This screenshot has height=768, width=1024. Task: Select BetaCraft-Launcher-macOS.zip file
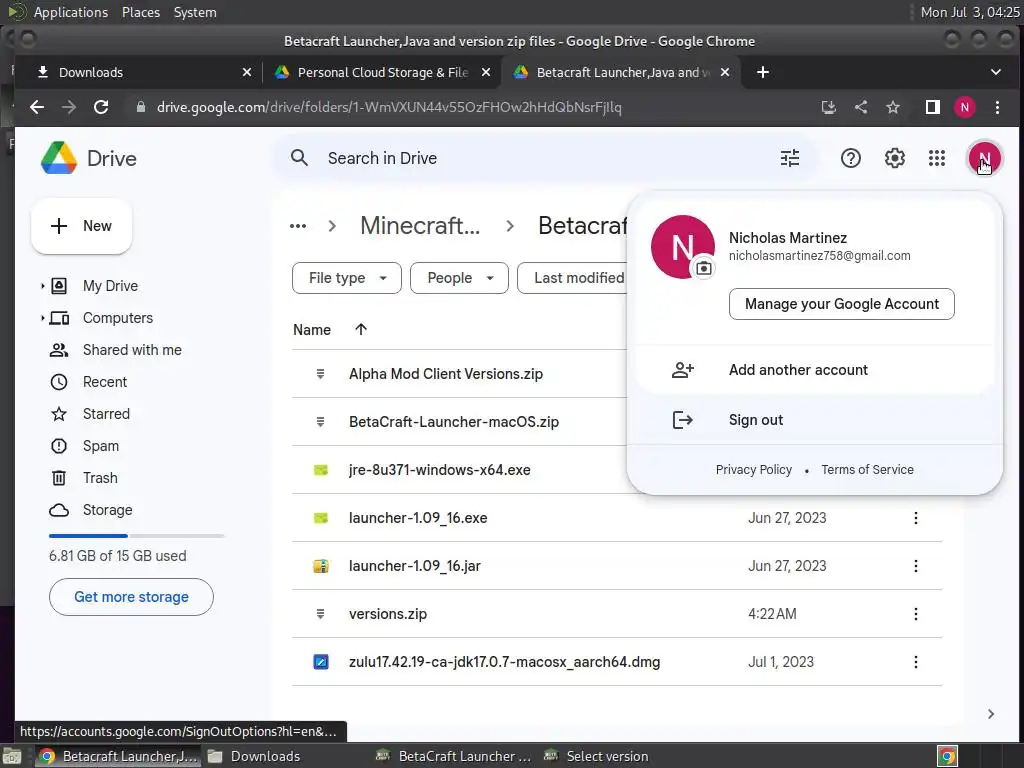pyautogui.click(x=453, y=422)
